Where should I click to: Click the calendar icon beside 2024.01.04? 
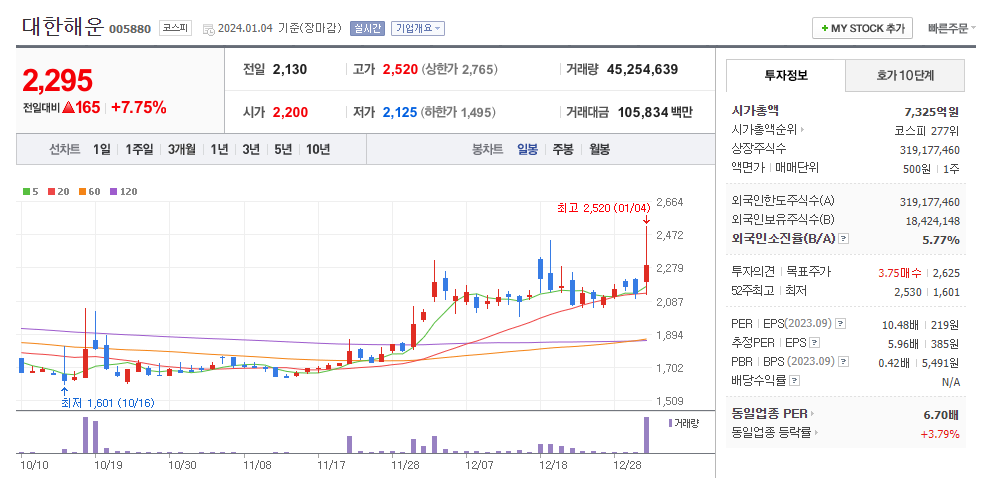click(x=208, y=29)
